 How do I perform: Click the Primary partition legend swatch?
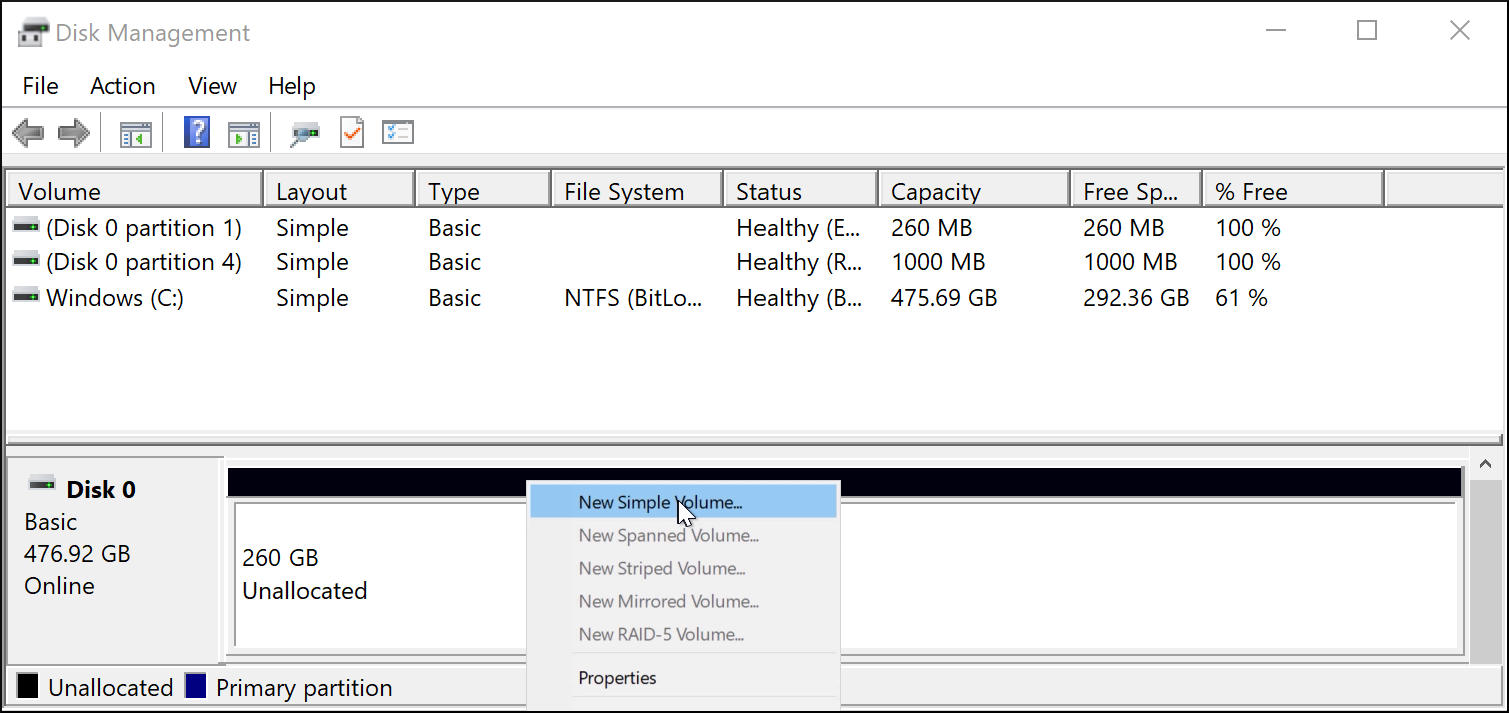[x=196, y=687]
